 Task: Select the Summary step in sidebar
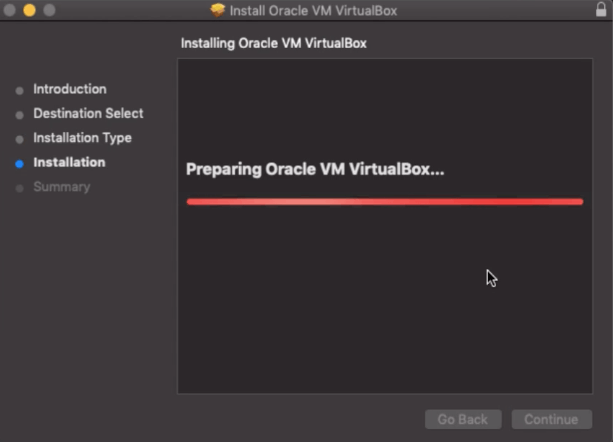point(61,187)
